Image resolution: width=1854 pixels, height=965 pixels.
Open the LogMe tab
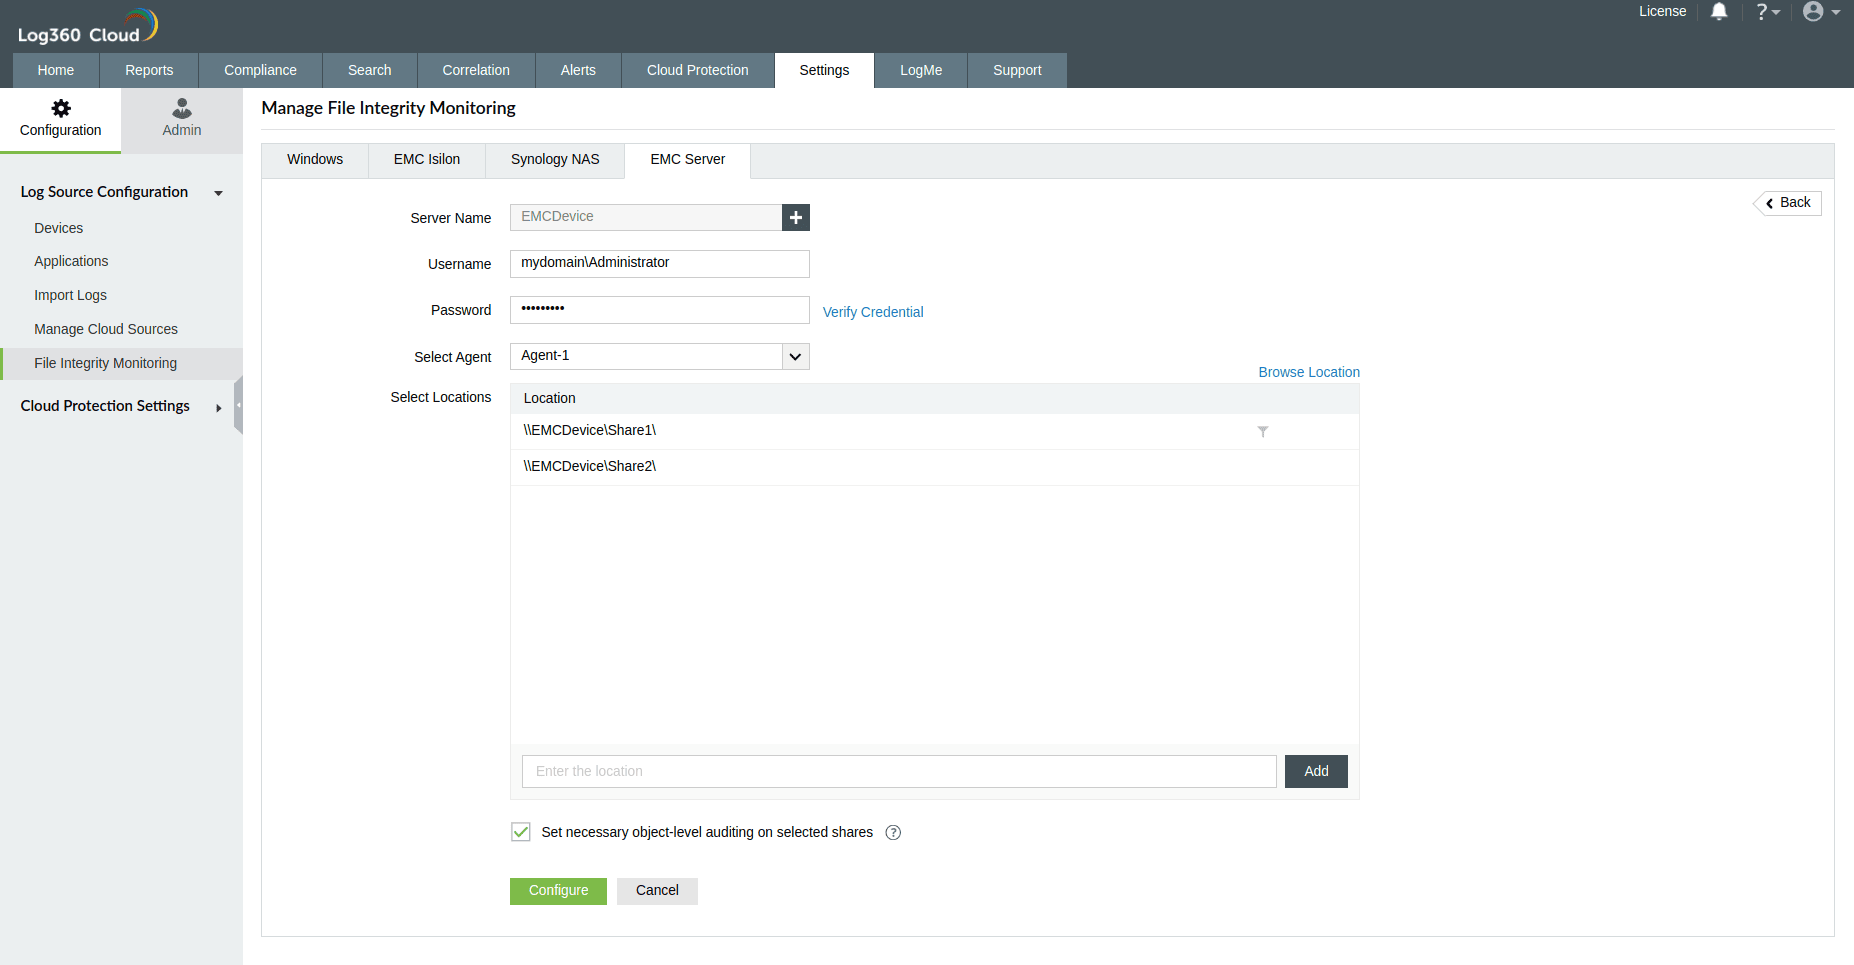[921, 70]
